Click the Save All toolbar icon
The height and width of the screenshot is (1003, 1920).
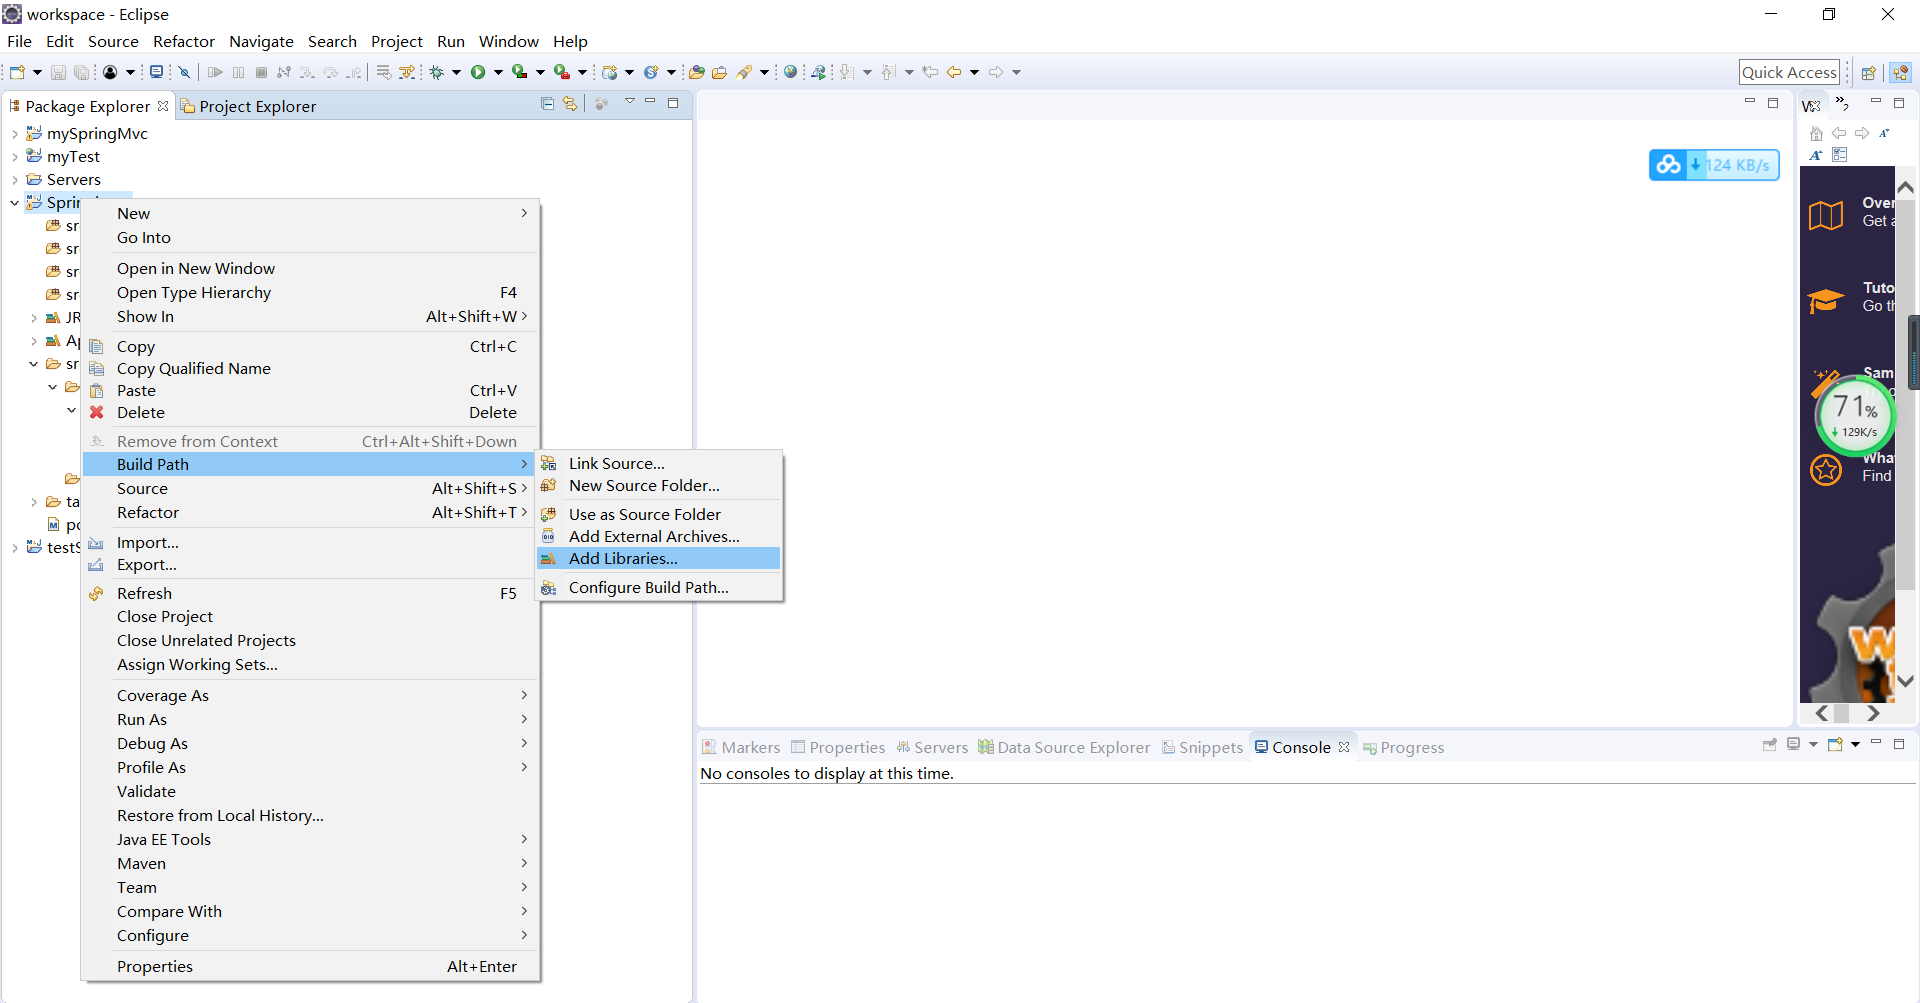point(81,72)
